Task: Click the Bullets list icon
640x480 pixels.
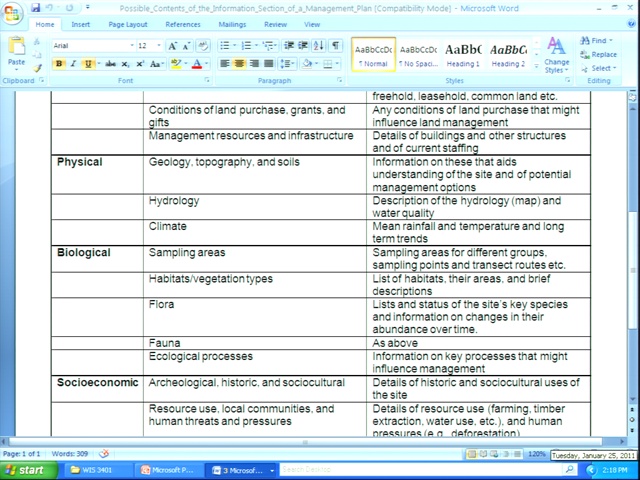Action: 224,46
